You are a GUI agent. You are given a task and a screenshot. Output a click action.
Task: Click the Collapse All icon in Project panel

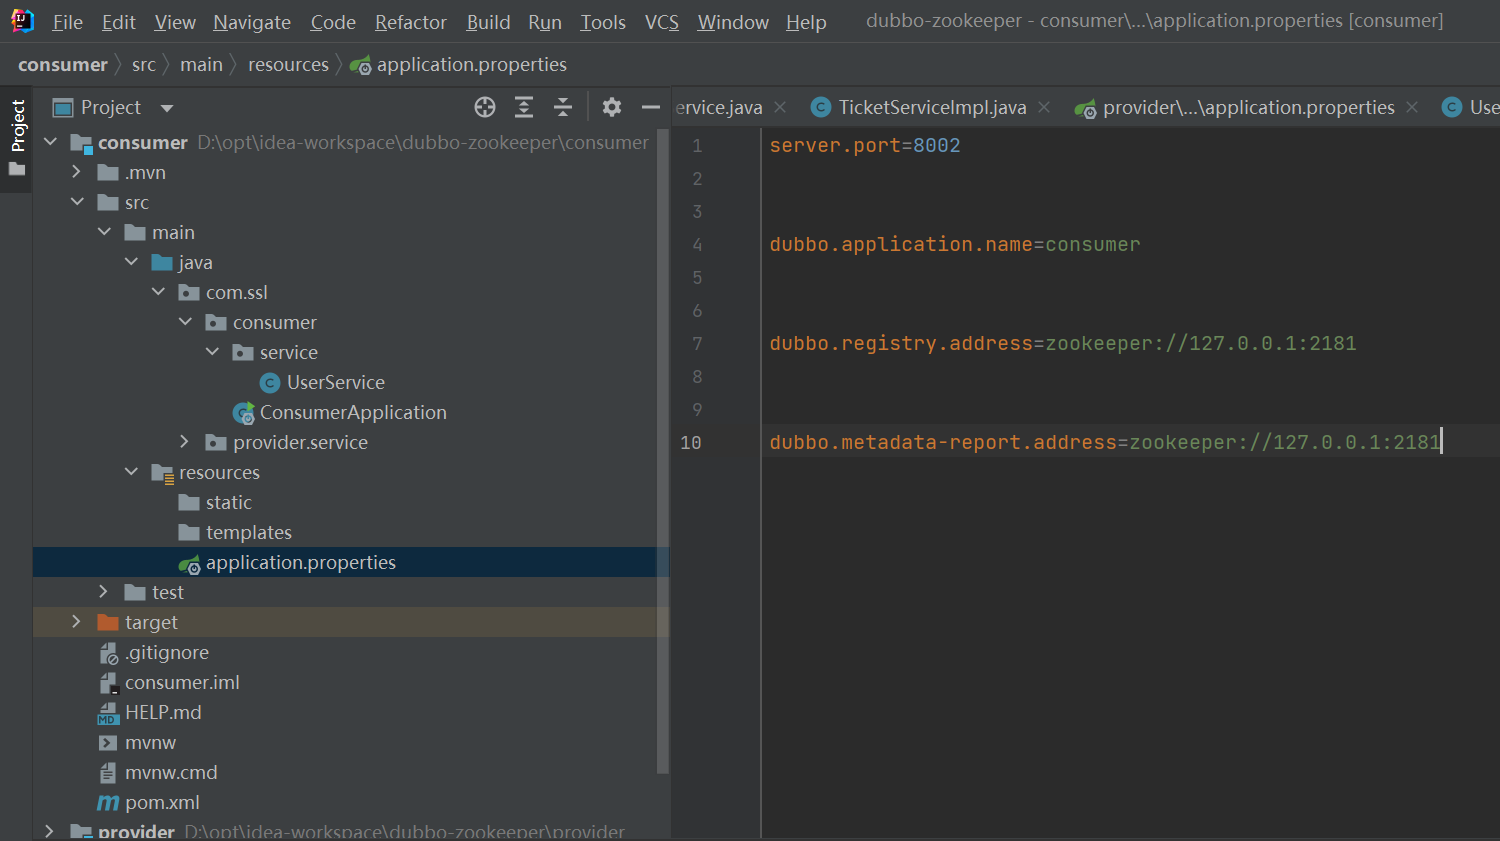563,107
